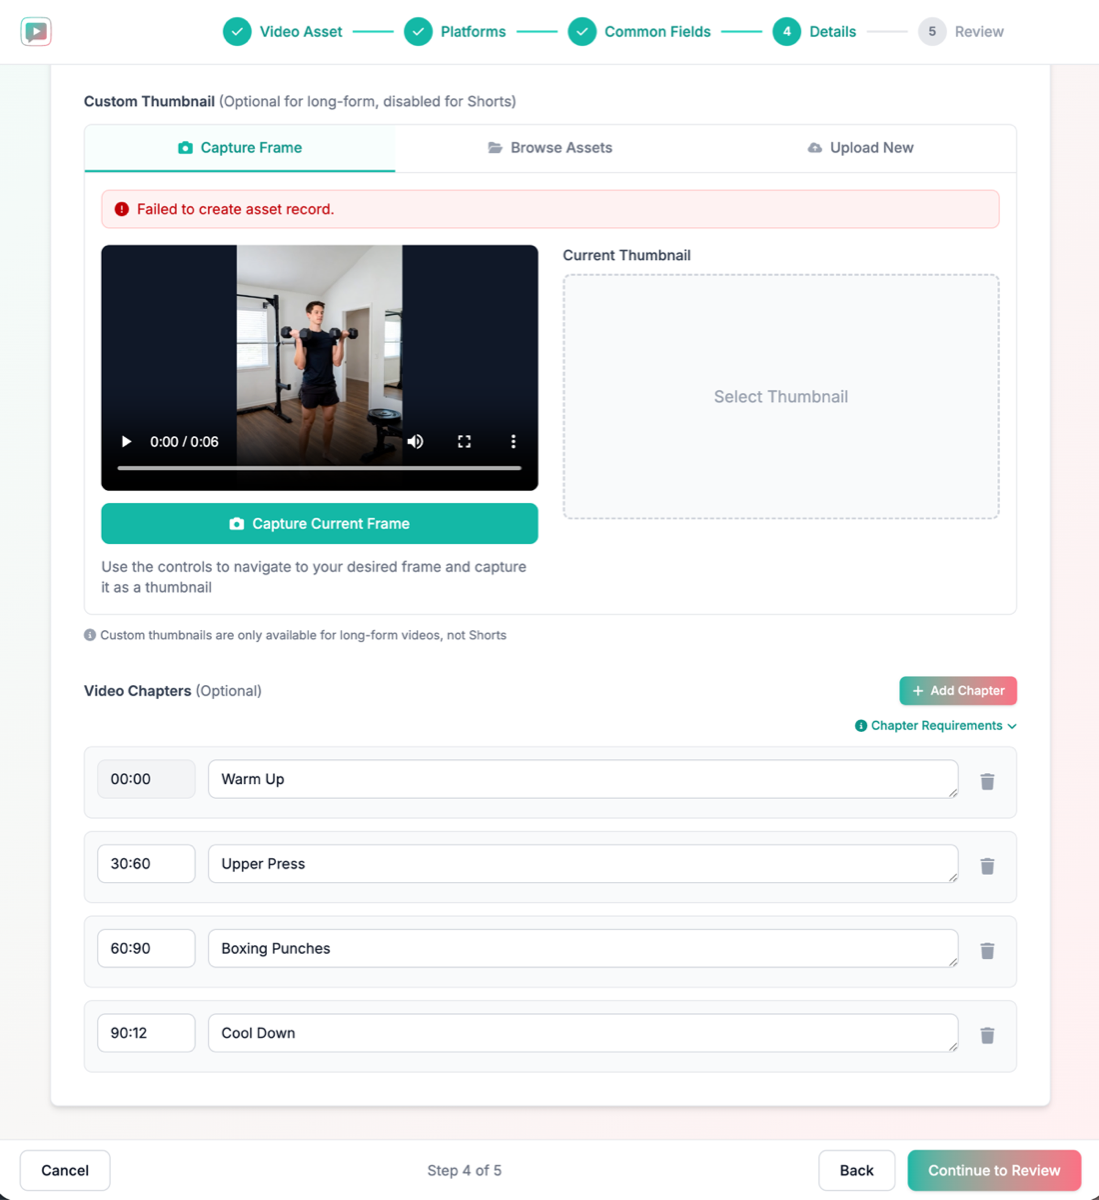Edit the Upper Press timestamp field

[x=146, y=863]
